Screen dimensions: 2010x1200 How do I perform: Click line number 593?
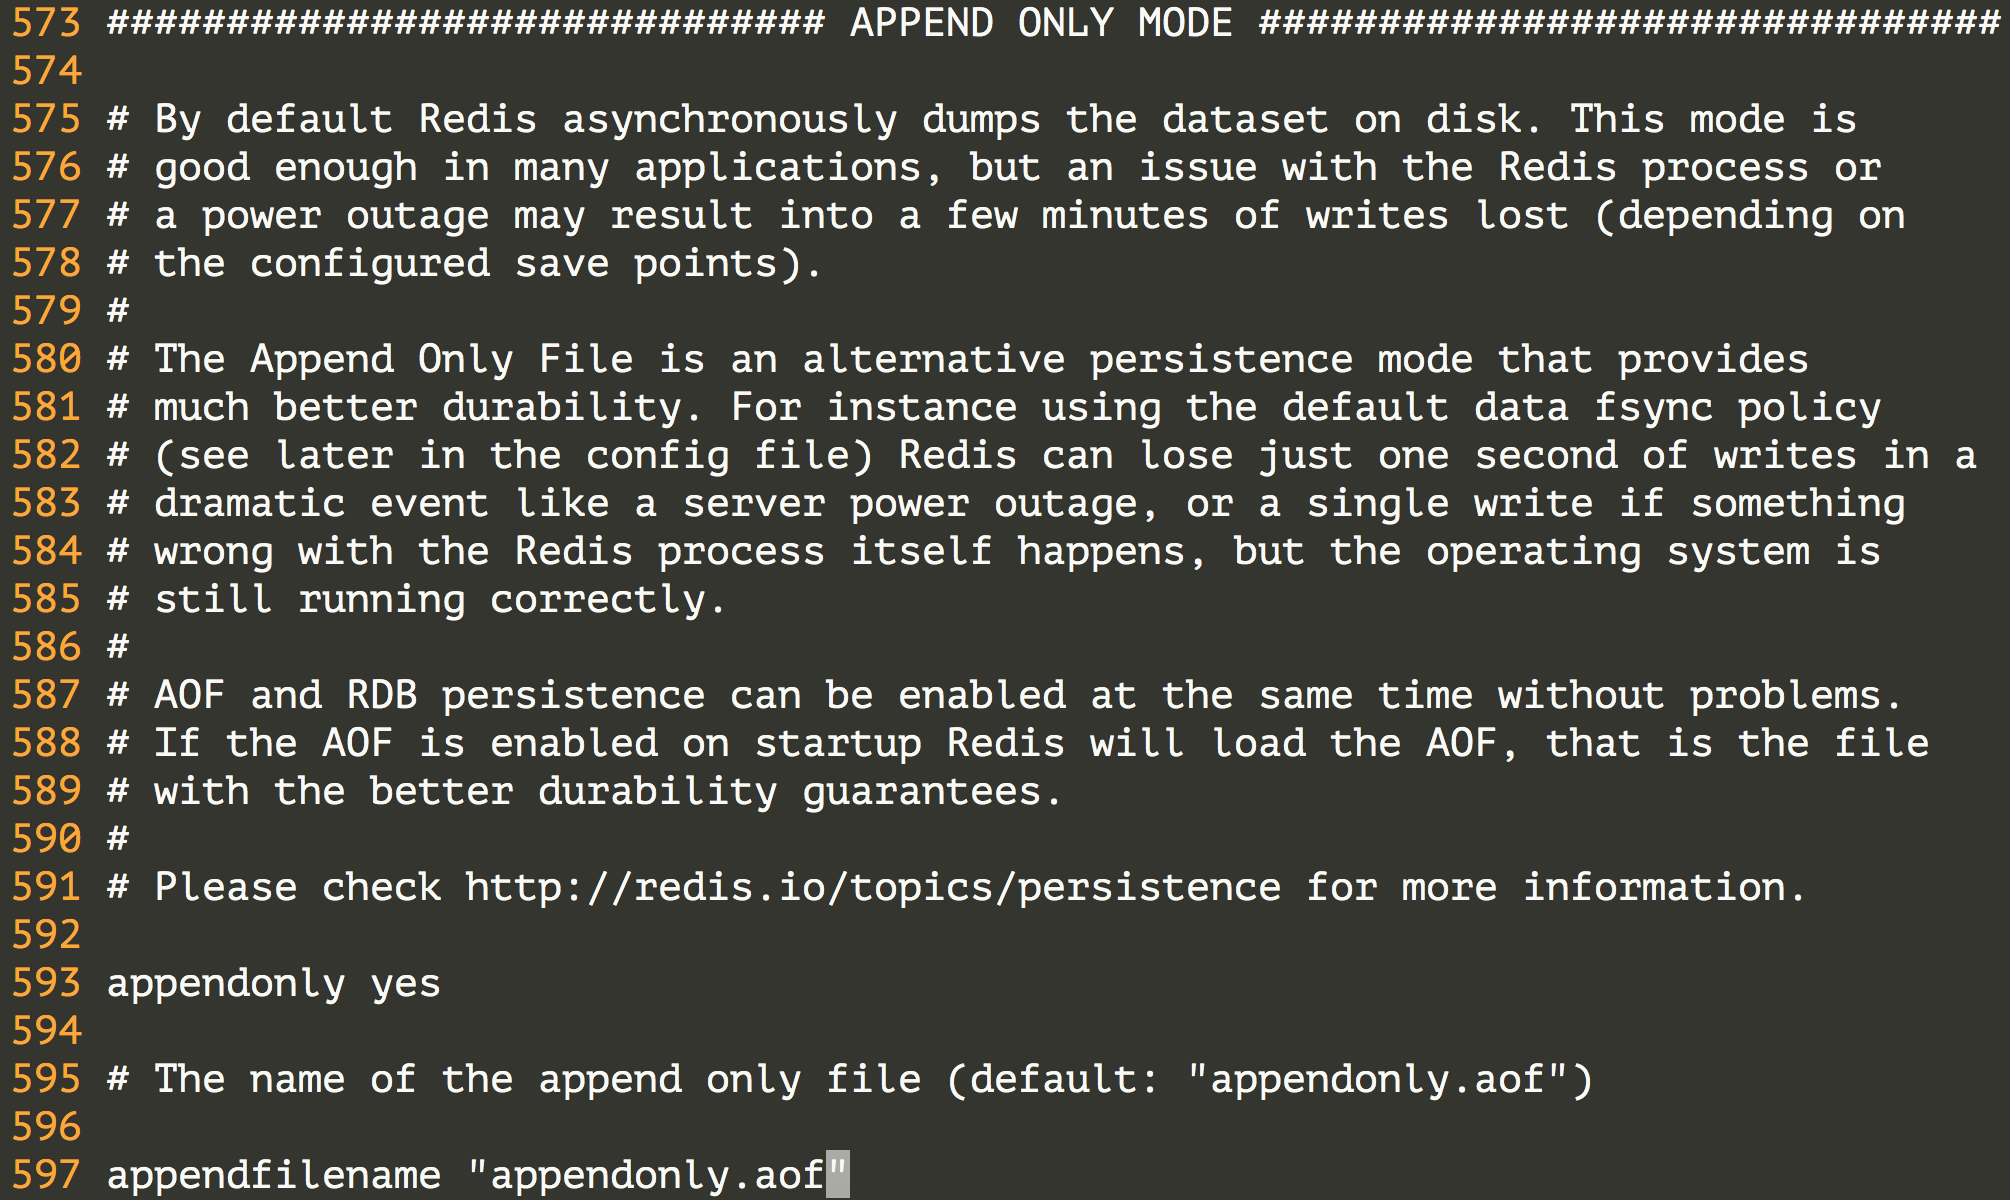(x=46, y=983)
